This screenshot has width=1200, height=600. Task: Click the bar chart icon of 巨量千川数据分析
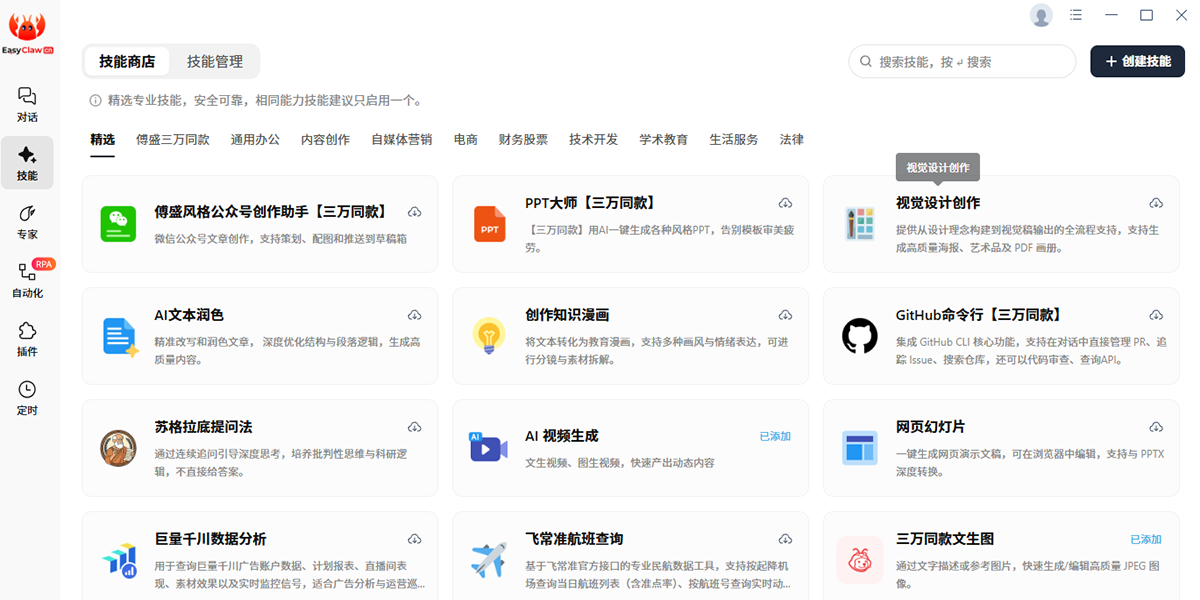point(119,560)
